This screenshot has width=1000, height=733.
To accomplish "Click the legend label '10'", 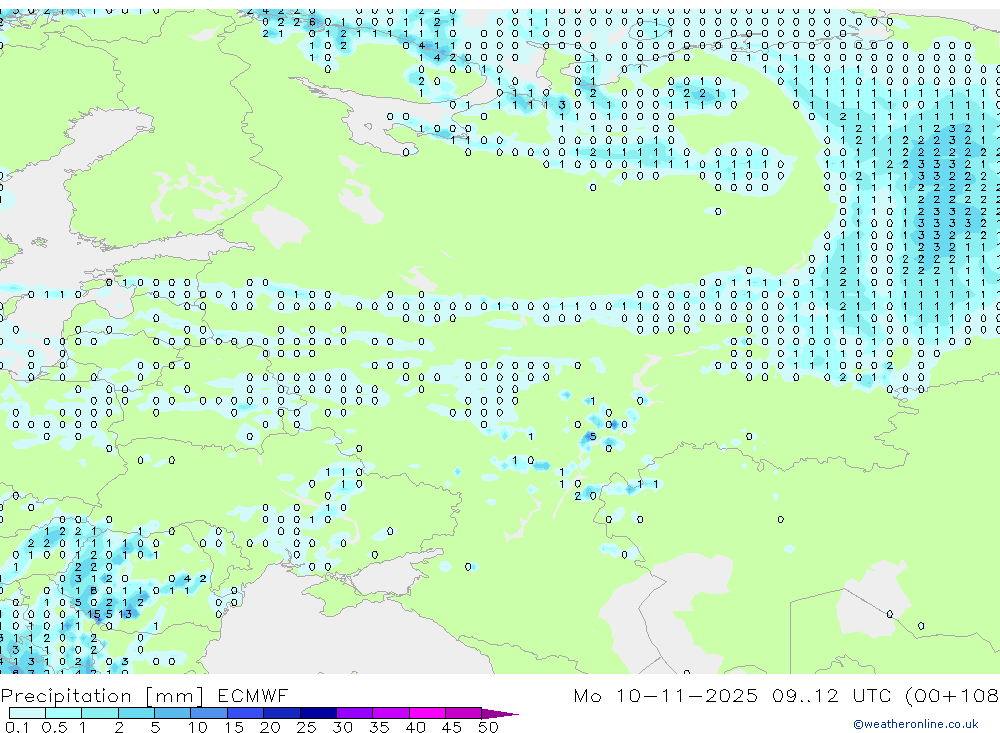I will [198, 727].
